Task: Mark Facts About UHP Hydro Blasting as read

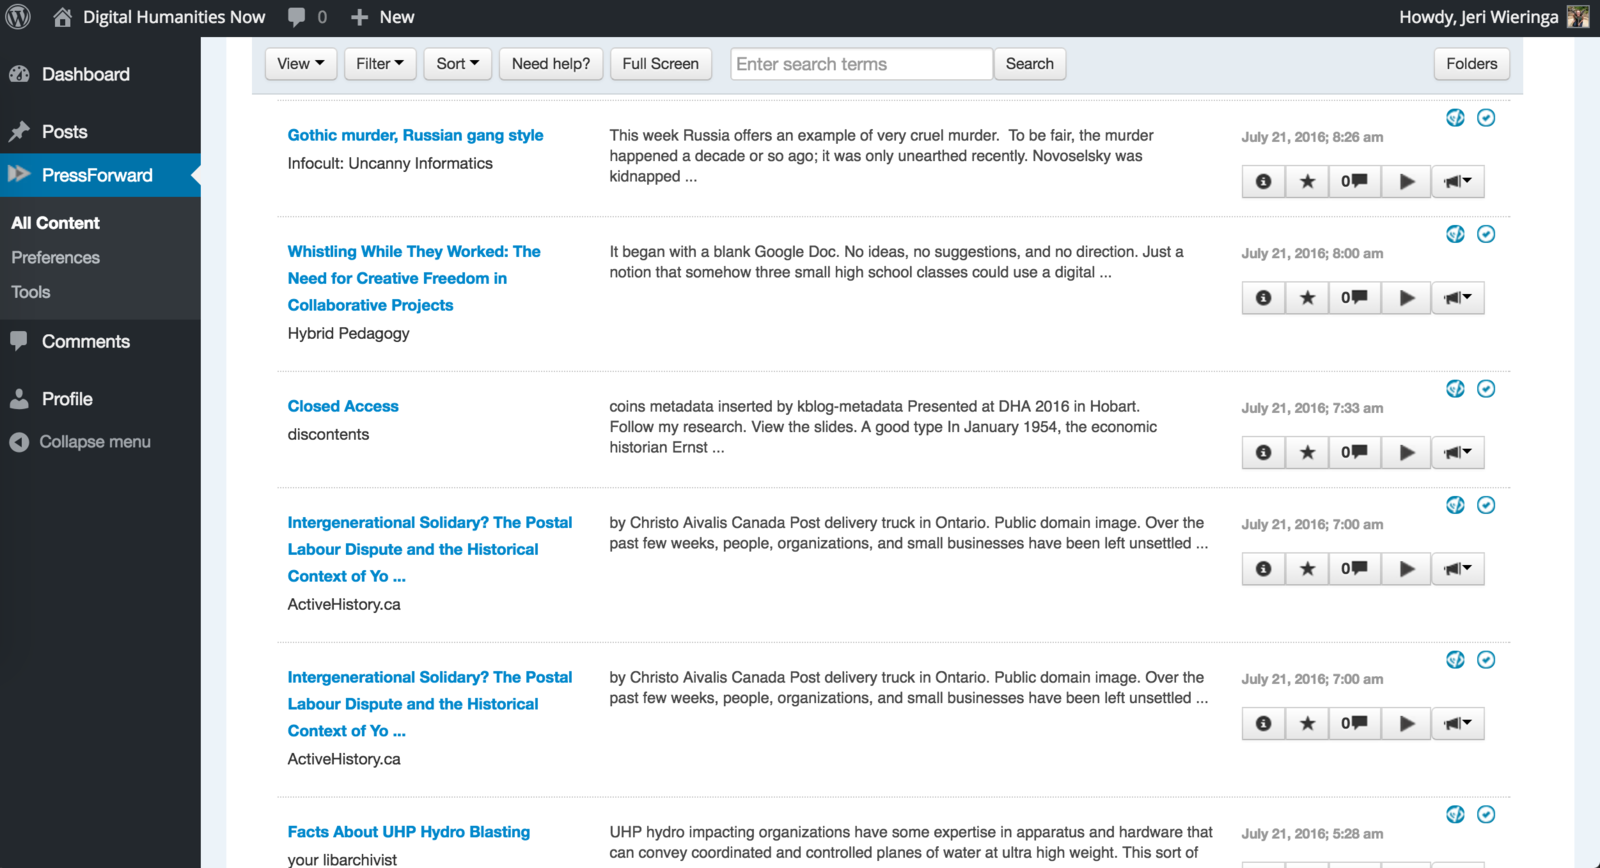Action: click(x=1486, y=815)
